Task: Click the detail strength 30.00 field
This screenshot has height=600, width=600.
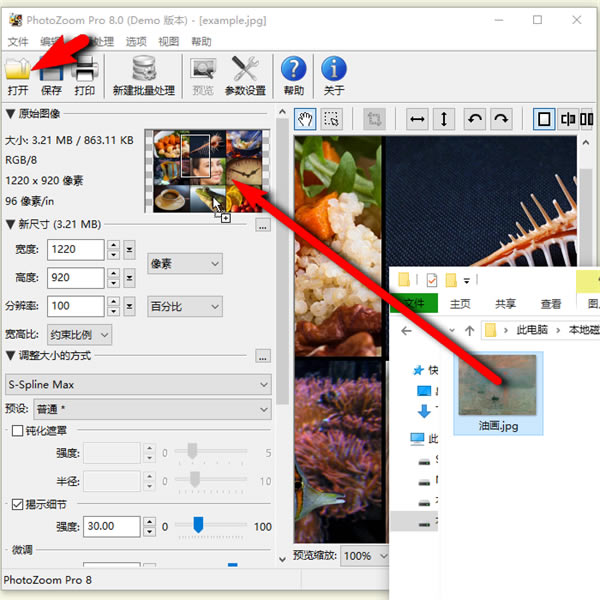Action: pyautogui.click(x=112, y=527)
